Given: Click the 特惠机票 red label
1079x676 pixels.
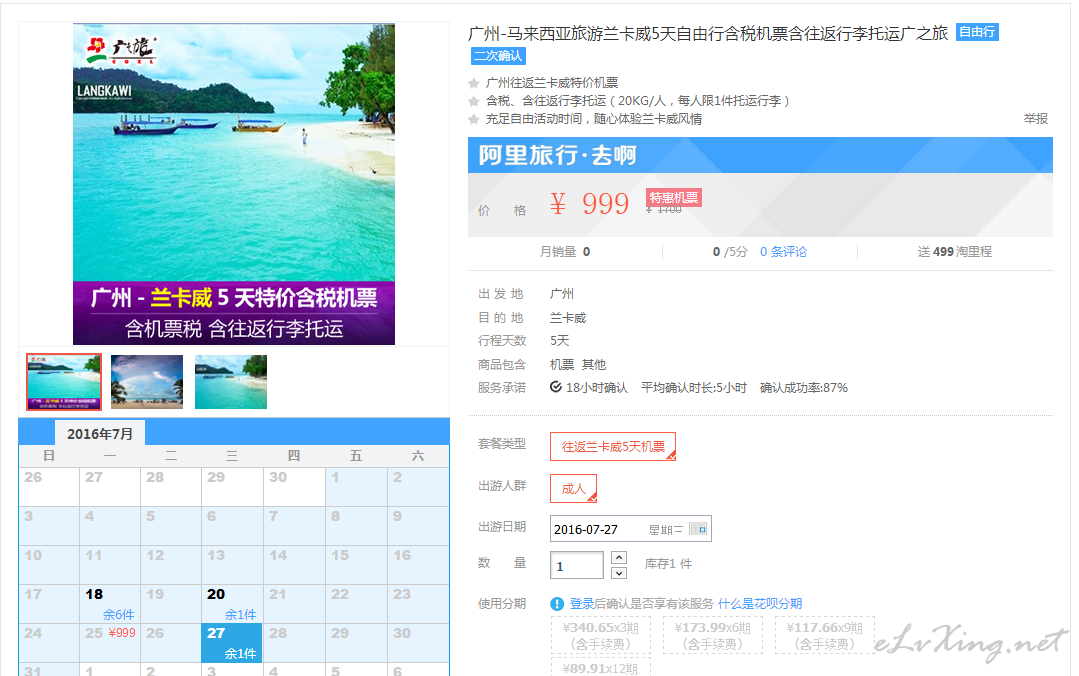Looking at the screenshot, I should [x=674, y=198].
